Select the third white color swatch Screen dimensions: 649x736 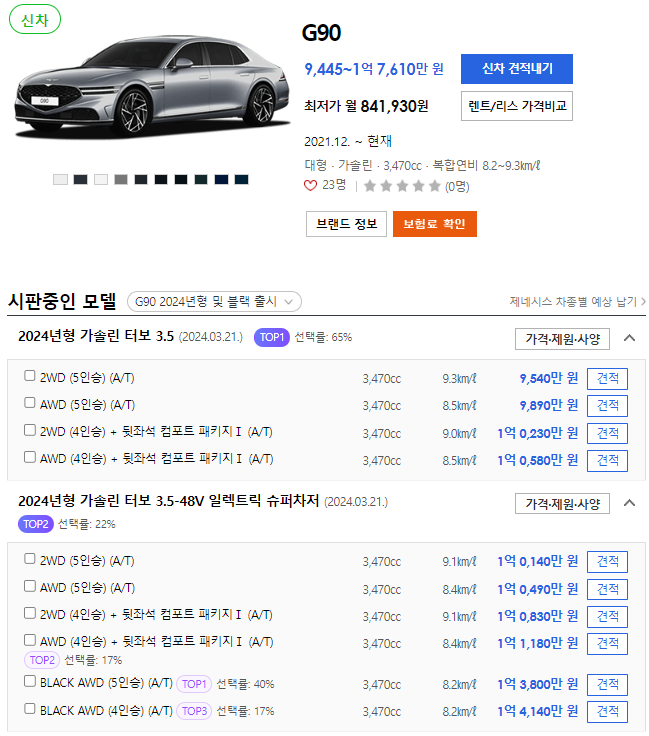[101, 179]
